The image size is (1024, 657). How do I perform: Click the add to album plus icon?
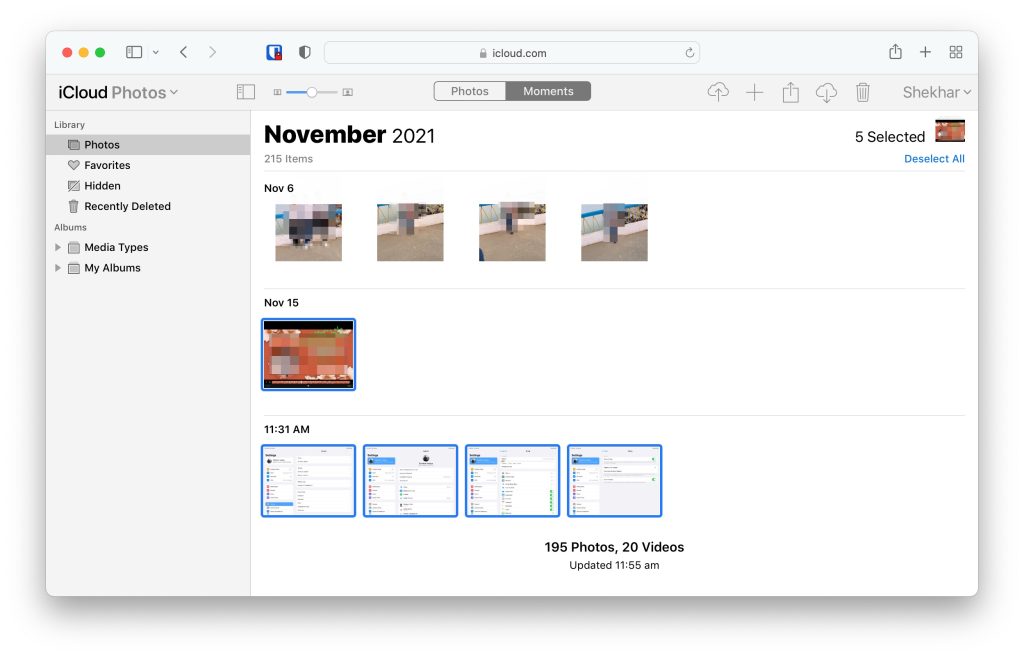[x=754, y=92]
